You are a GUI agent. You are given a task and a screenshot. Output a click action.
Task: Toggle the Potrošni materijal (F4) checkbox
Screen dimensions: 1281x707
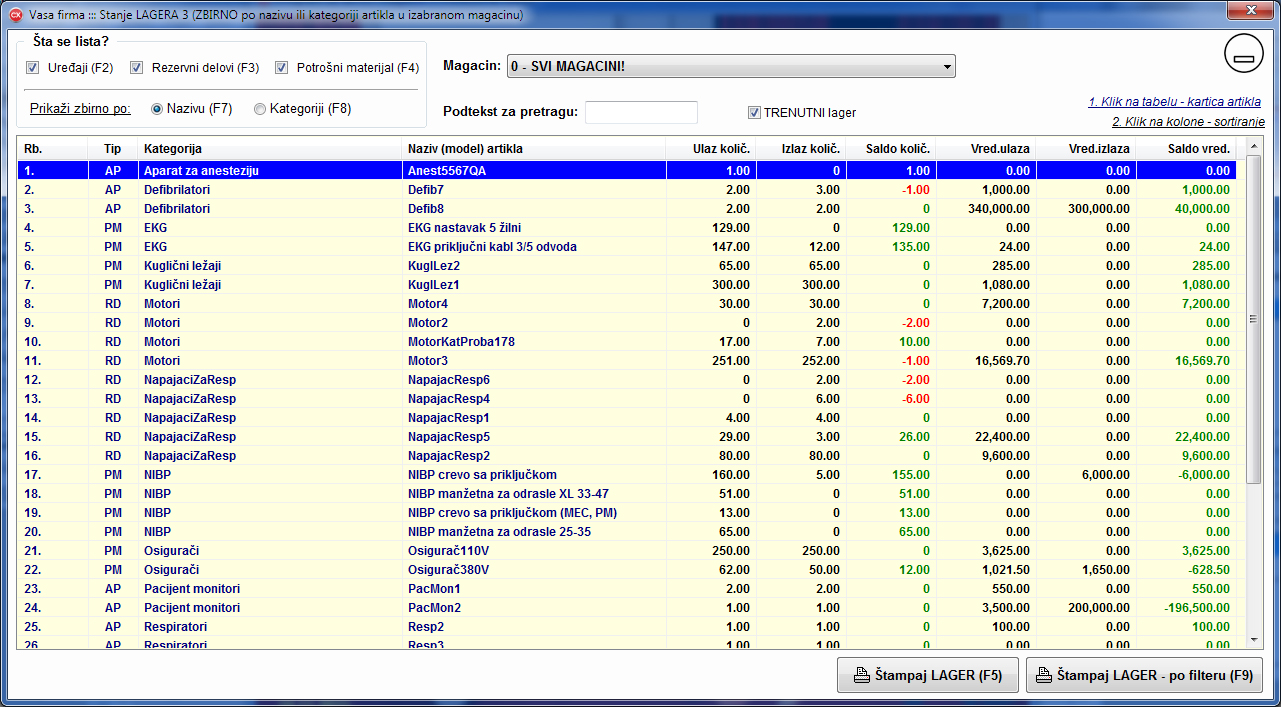tap(281, 68)
